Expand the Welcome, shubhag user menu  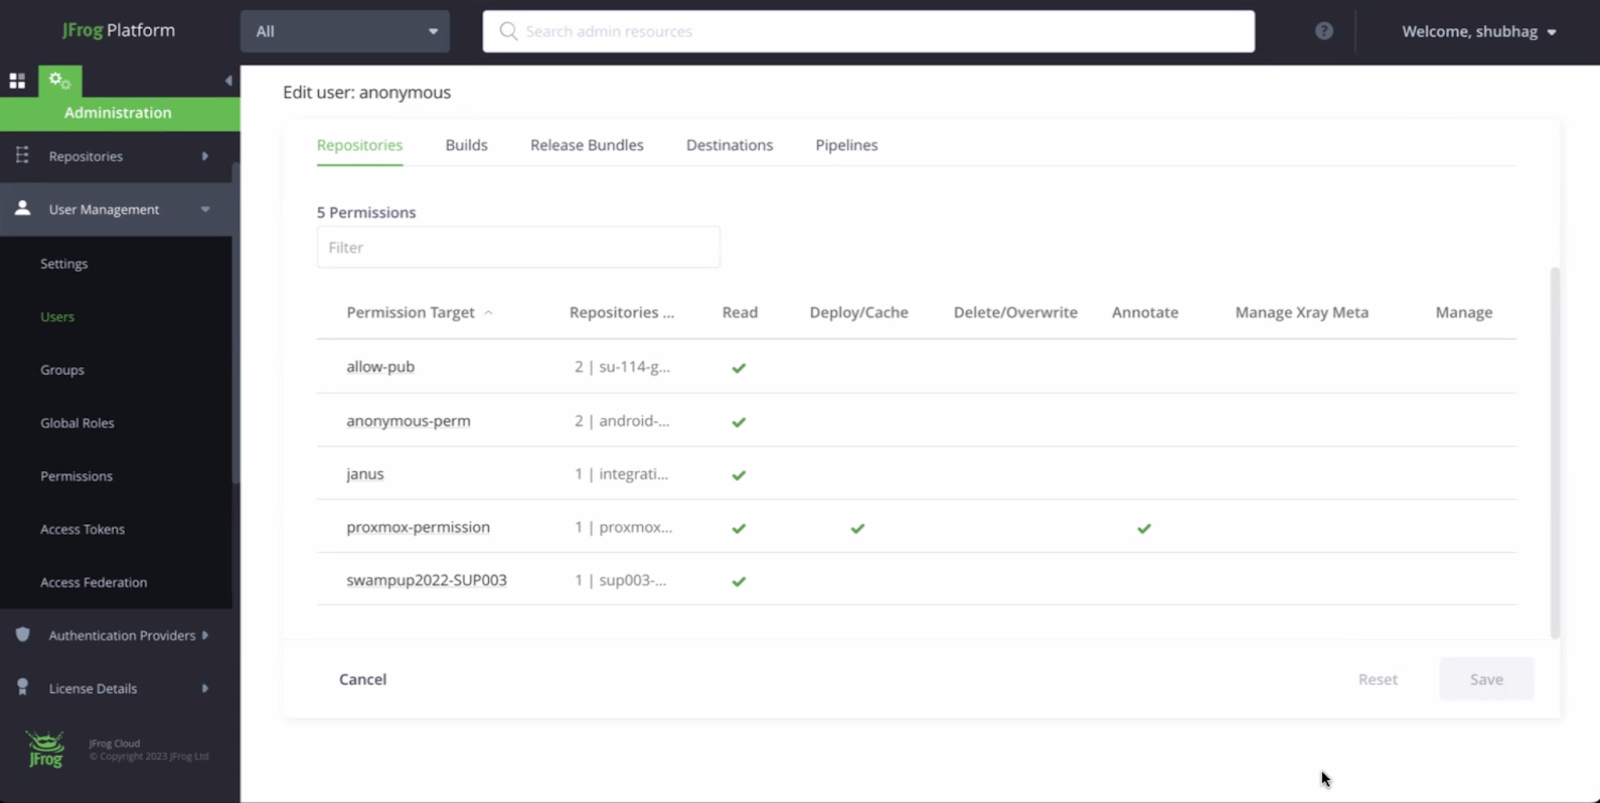tap(1478, 31)
